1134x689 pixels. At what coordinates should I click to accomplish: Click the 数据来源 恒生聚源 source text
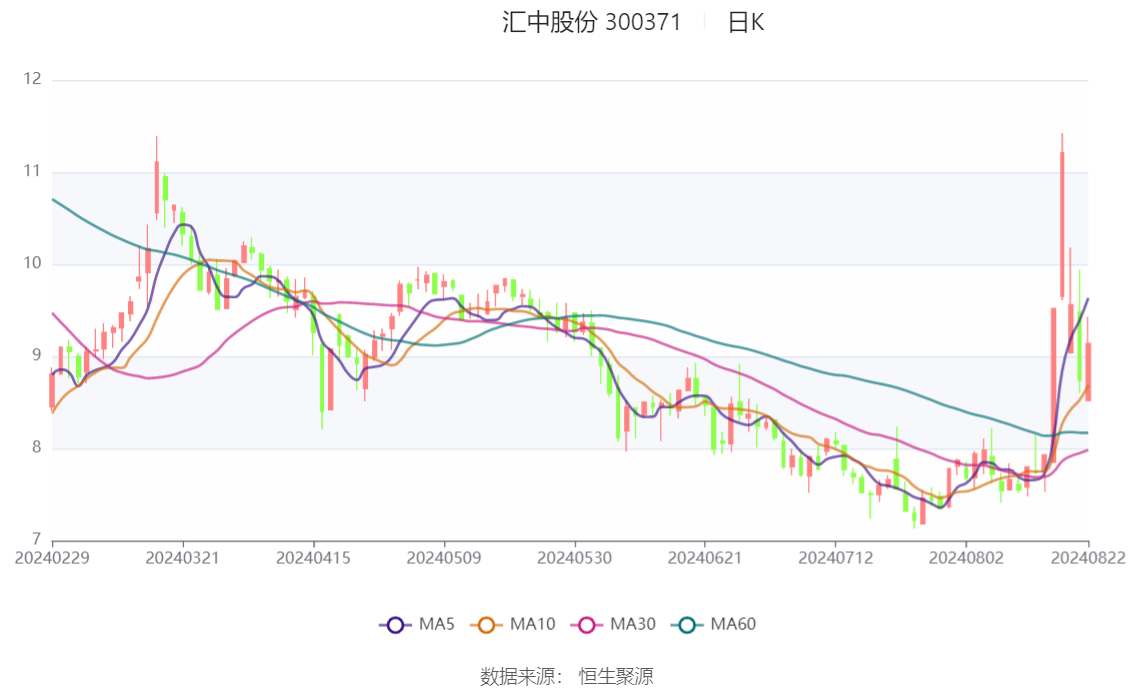(566, 677)
